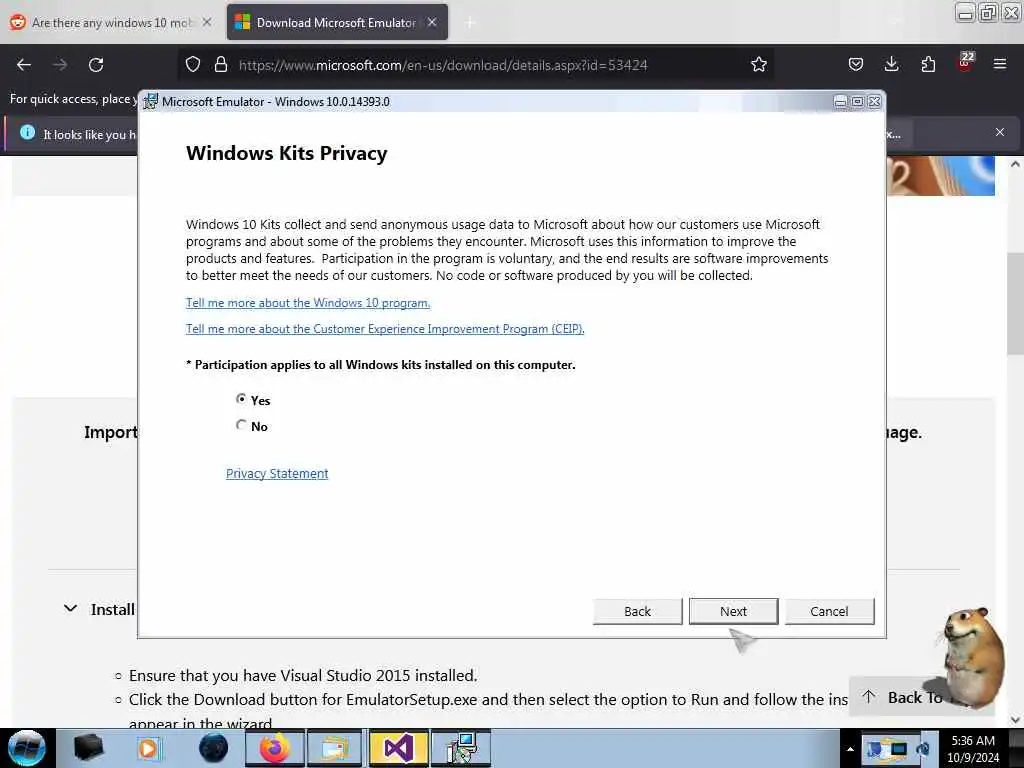Image resolution: width=1024 pixels, height=768 pixels.
Task: Collapse the Install section chevron
Action: [x=70, y=609]
